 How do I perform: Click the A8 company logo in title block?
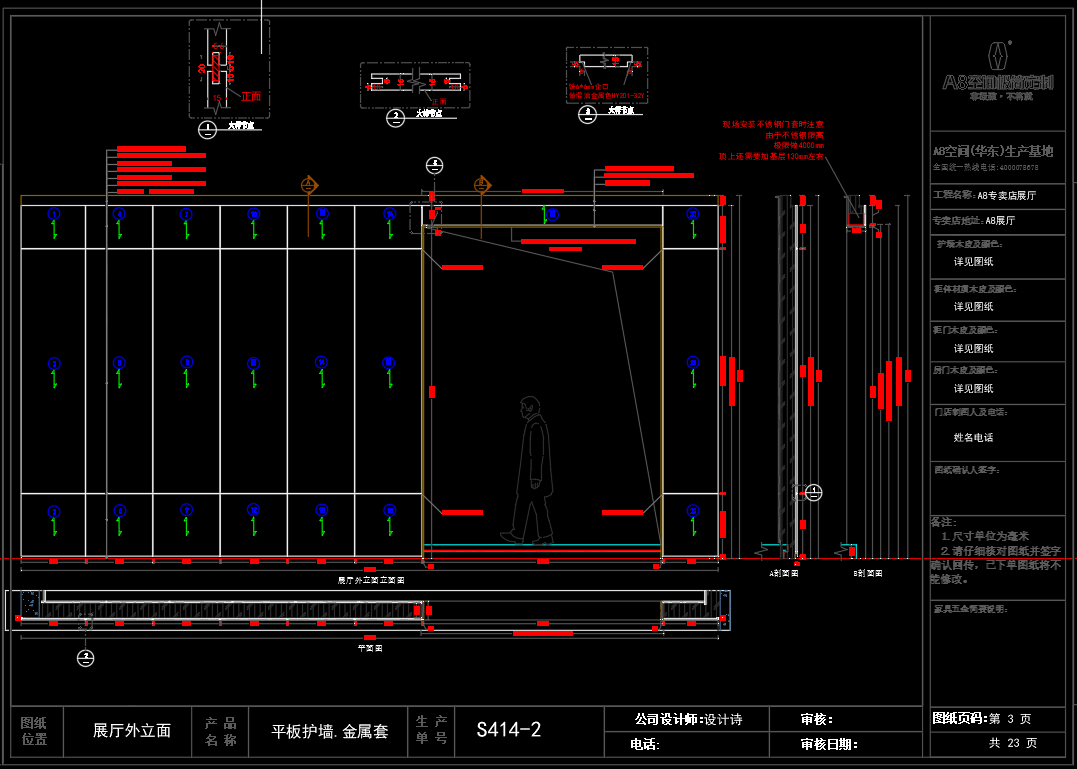pyautogui.click(x=993, y=68)
